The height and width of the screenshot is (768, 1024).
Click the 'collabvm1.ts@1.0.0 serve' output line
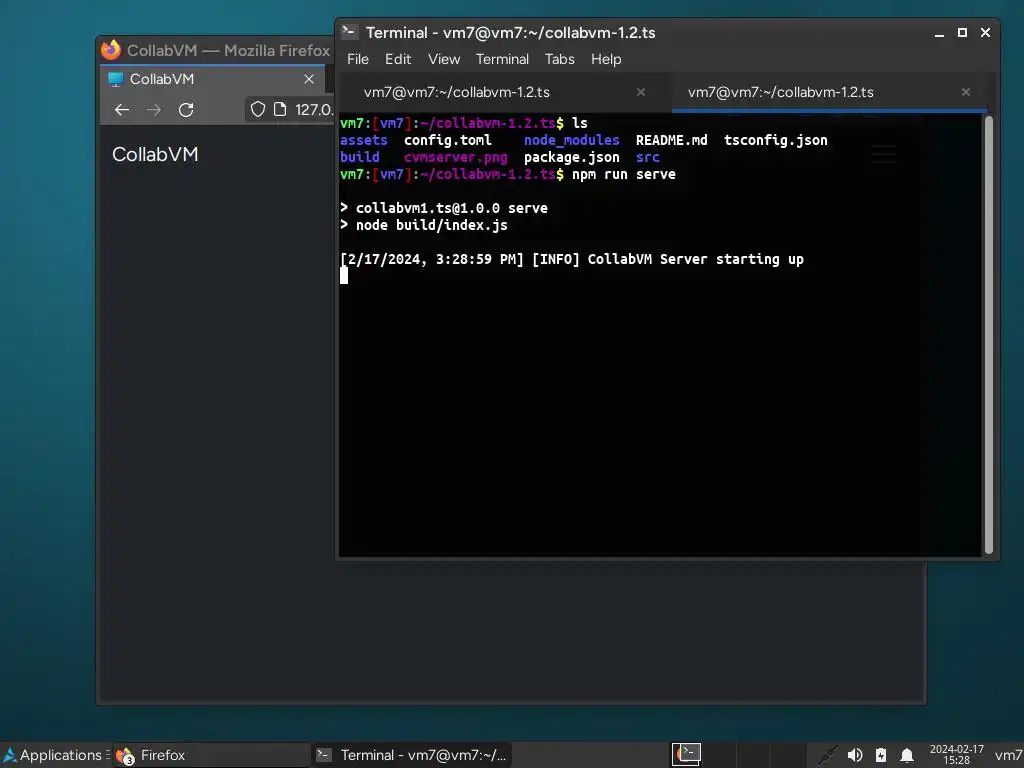[452, 208]
